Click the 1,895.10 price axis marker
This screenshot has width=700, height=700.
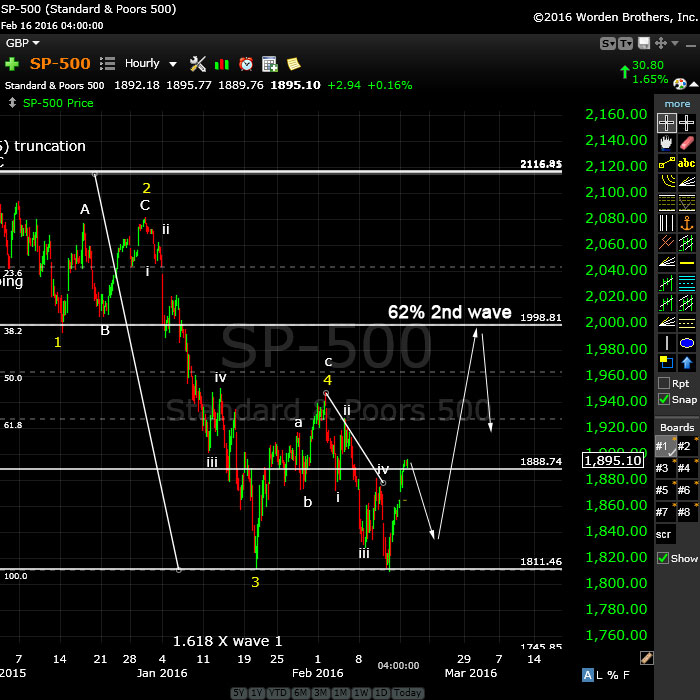pos(613,460)
